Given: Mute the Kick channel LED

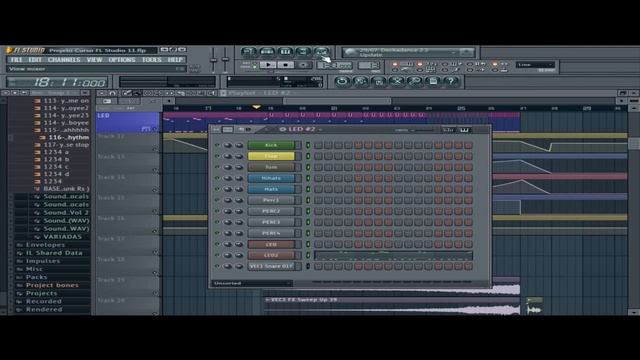Looking at the screenshot, I should click(x=217, y=145).
